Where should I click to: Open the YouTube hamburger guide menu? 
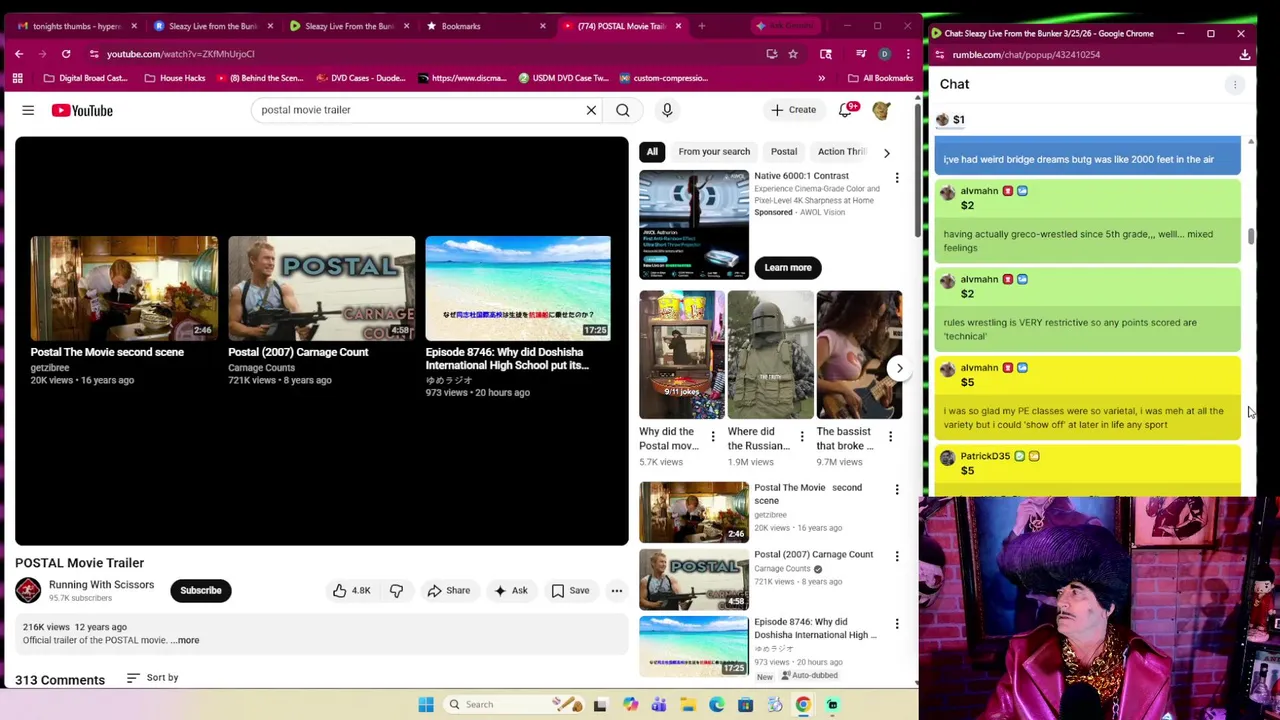(28, 110)
